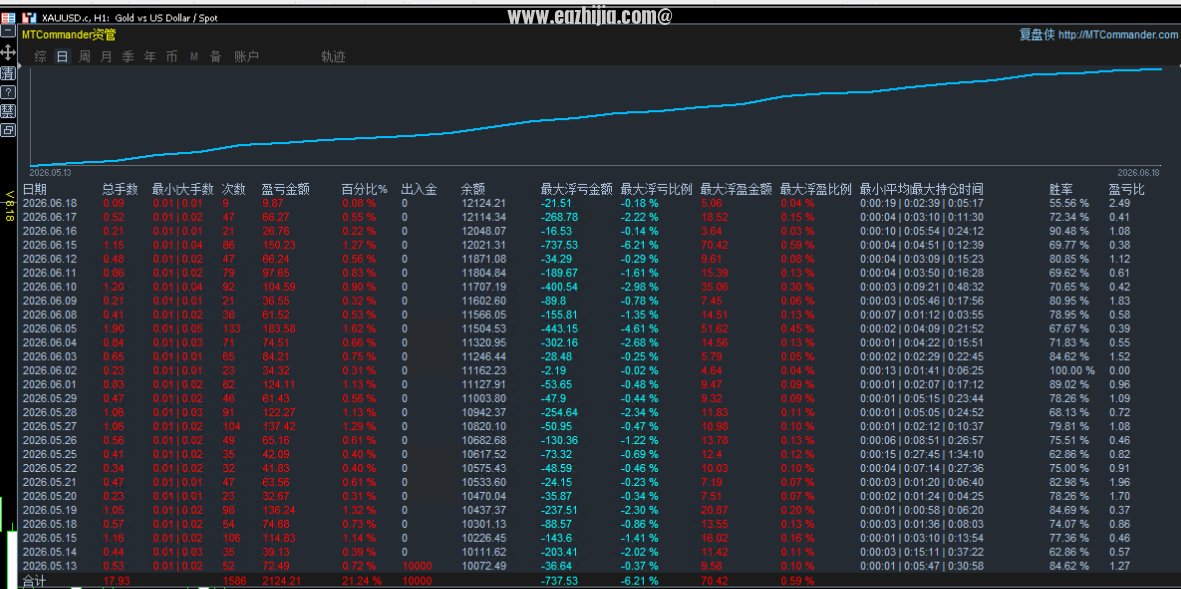Collapse the panel with the minus button
This screenshot has width=1181, height=589.
[x=8, y=32]
